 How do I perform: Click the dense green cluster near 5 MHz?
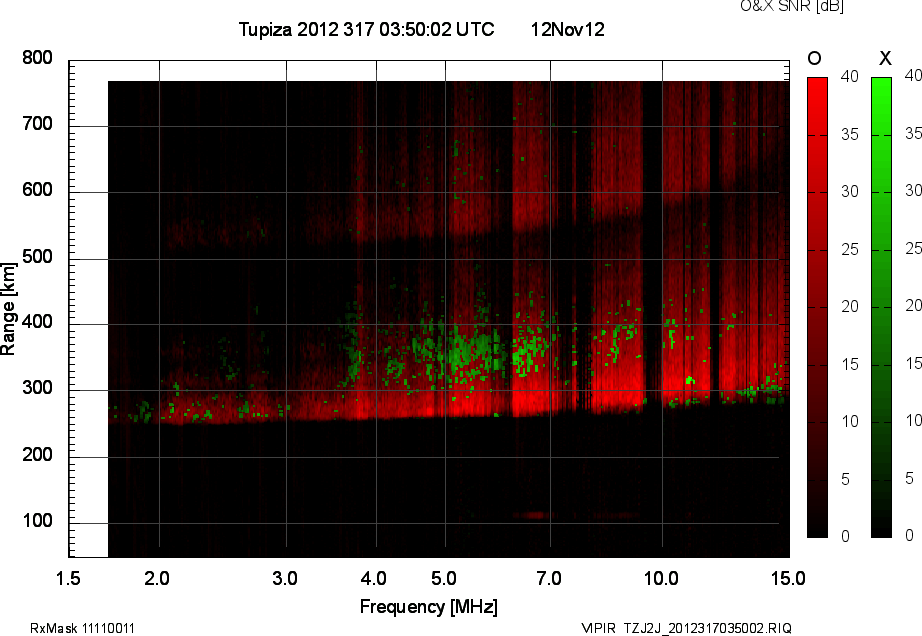pyautogui.click(x=465, y=350)
